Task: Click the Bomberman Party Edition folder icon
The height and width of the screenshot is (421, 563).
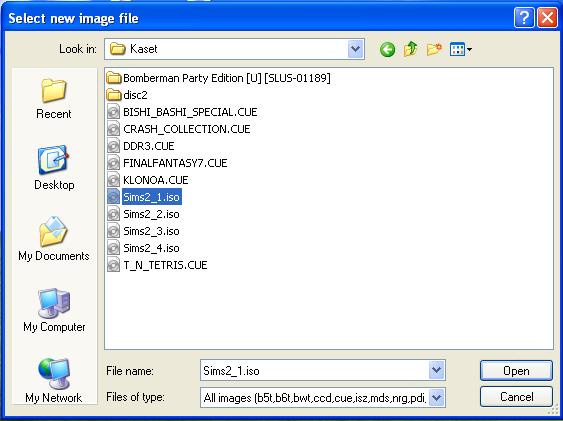Action: pyautogui.click(x=114, y=78)
